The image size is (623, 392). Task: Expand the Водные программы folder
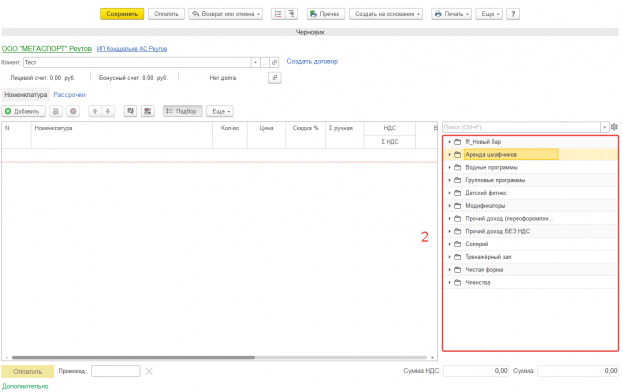449,167
